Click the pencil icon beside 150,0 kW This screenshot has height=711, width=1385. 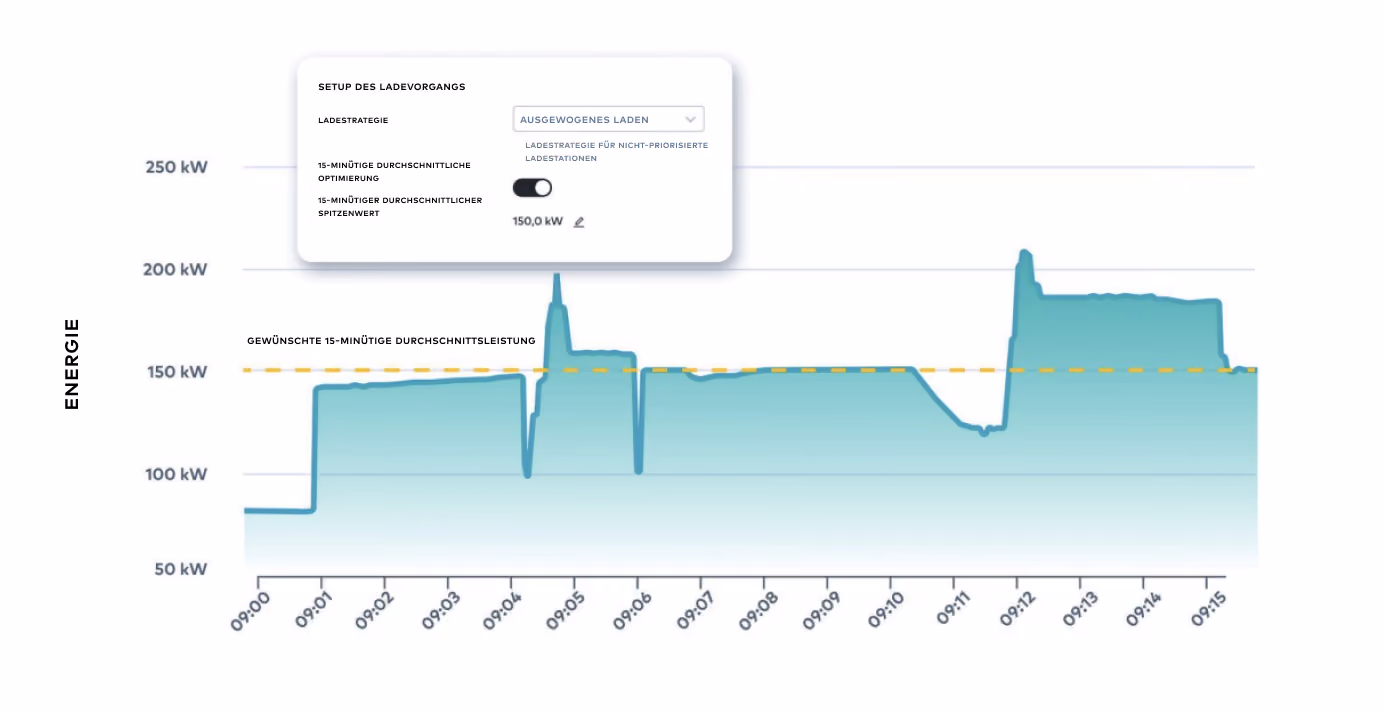579,222
